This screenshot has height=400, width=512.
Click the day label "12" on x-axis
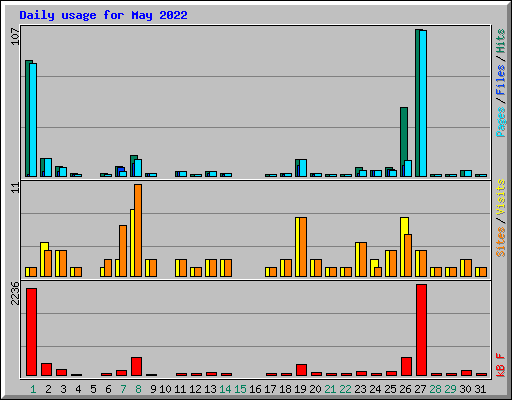[x=195, y=389]
